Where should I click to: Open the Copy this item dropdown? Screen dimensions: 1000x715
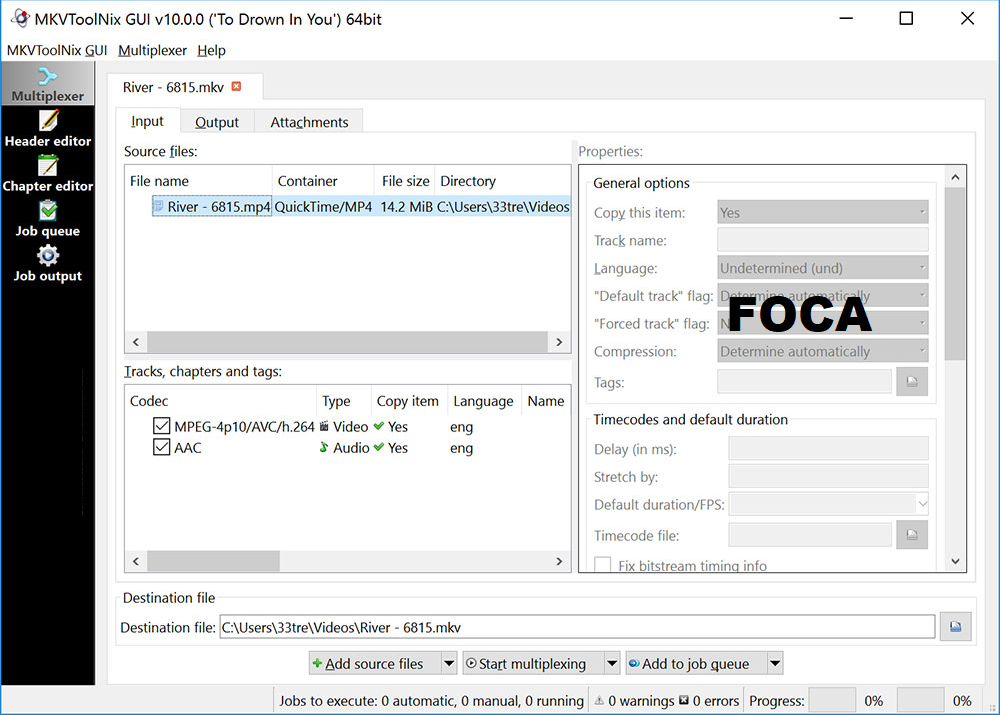click(823, 212)
